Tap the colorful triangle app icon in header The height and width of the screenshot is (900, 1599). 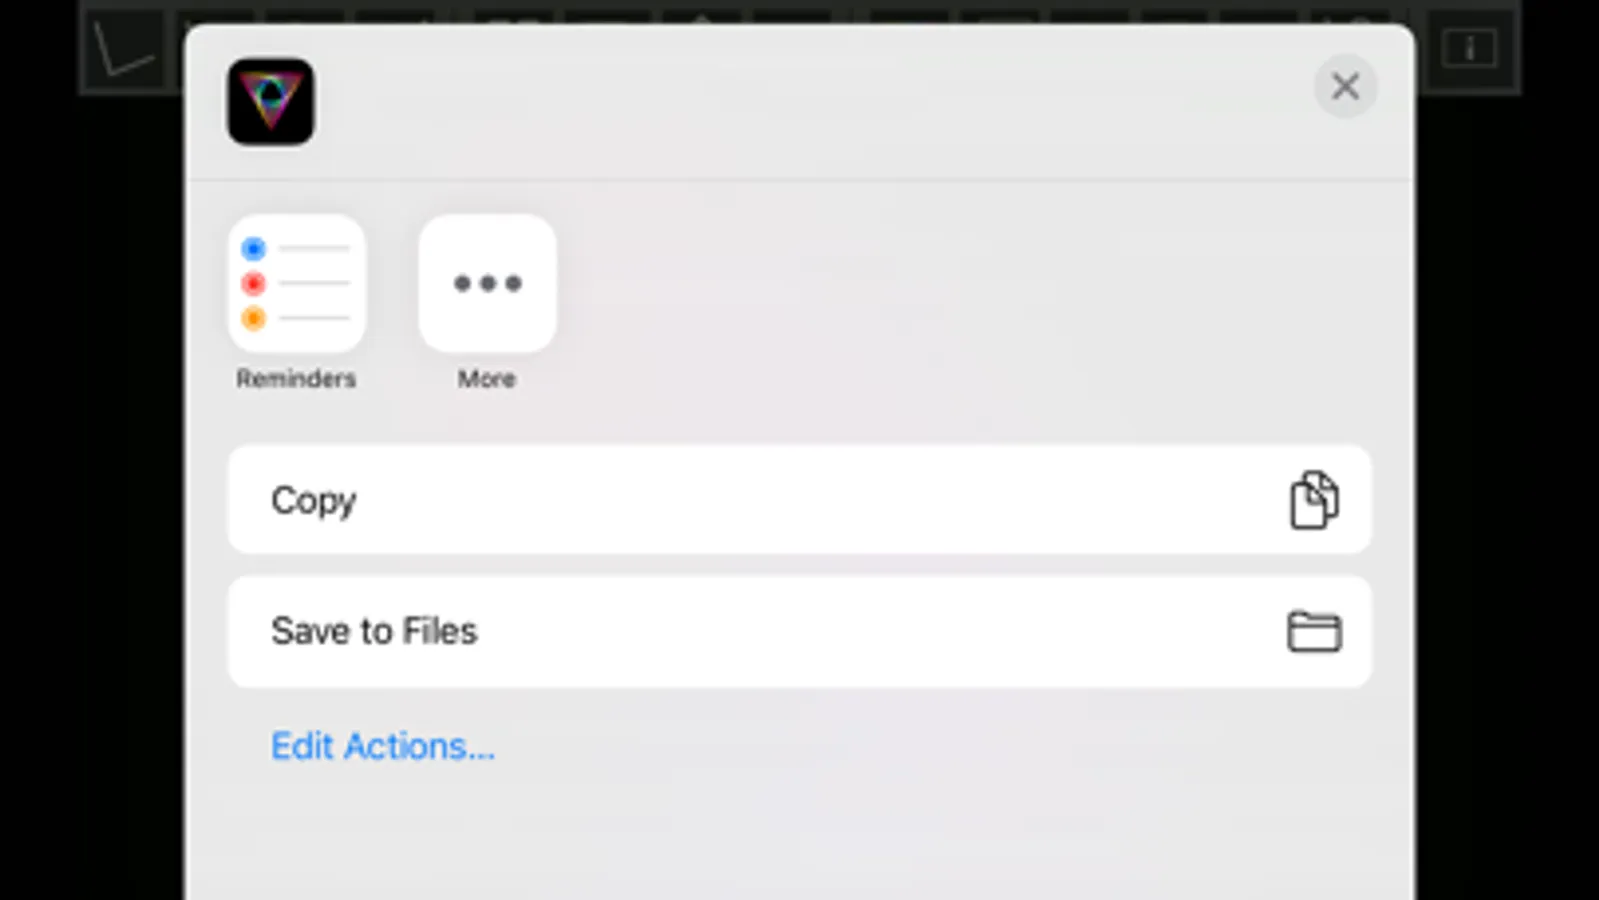click(x=270, y=101)
